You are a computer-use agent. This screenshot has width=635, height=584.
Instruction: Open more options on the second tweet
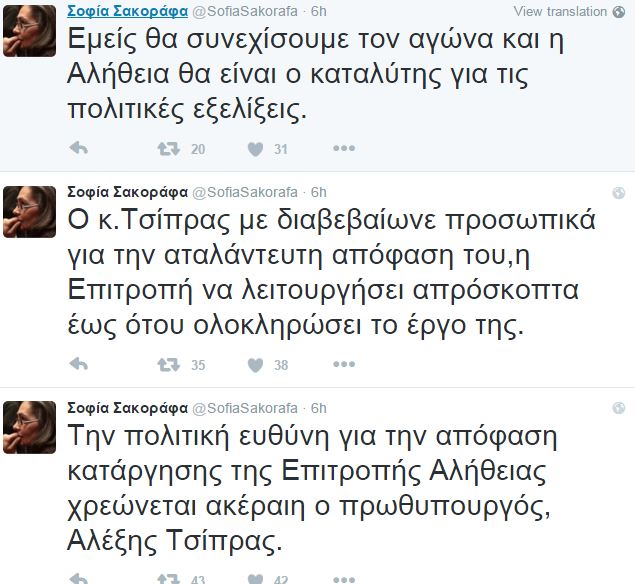pos(343,365)
